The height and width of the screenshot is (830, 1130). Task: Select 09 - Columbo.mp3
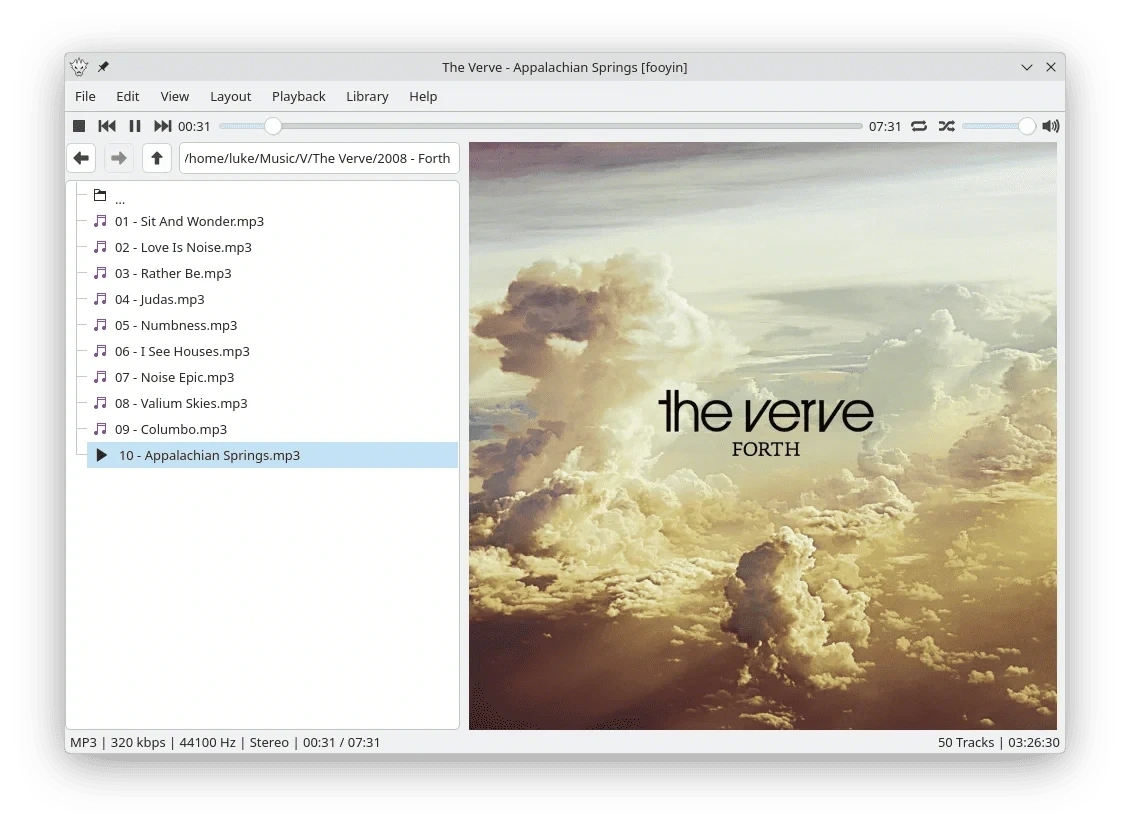(171, 429)
